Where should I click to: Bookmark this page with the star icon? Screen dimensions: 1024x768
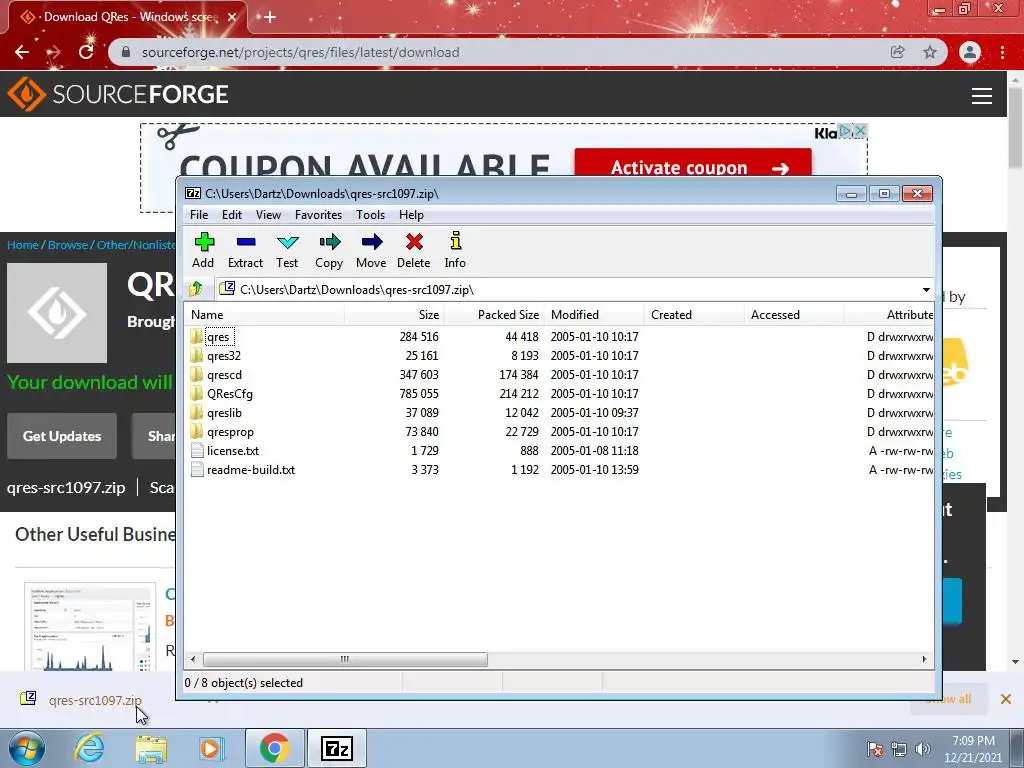930,52
